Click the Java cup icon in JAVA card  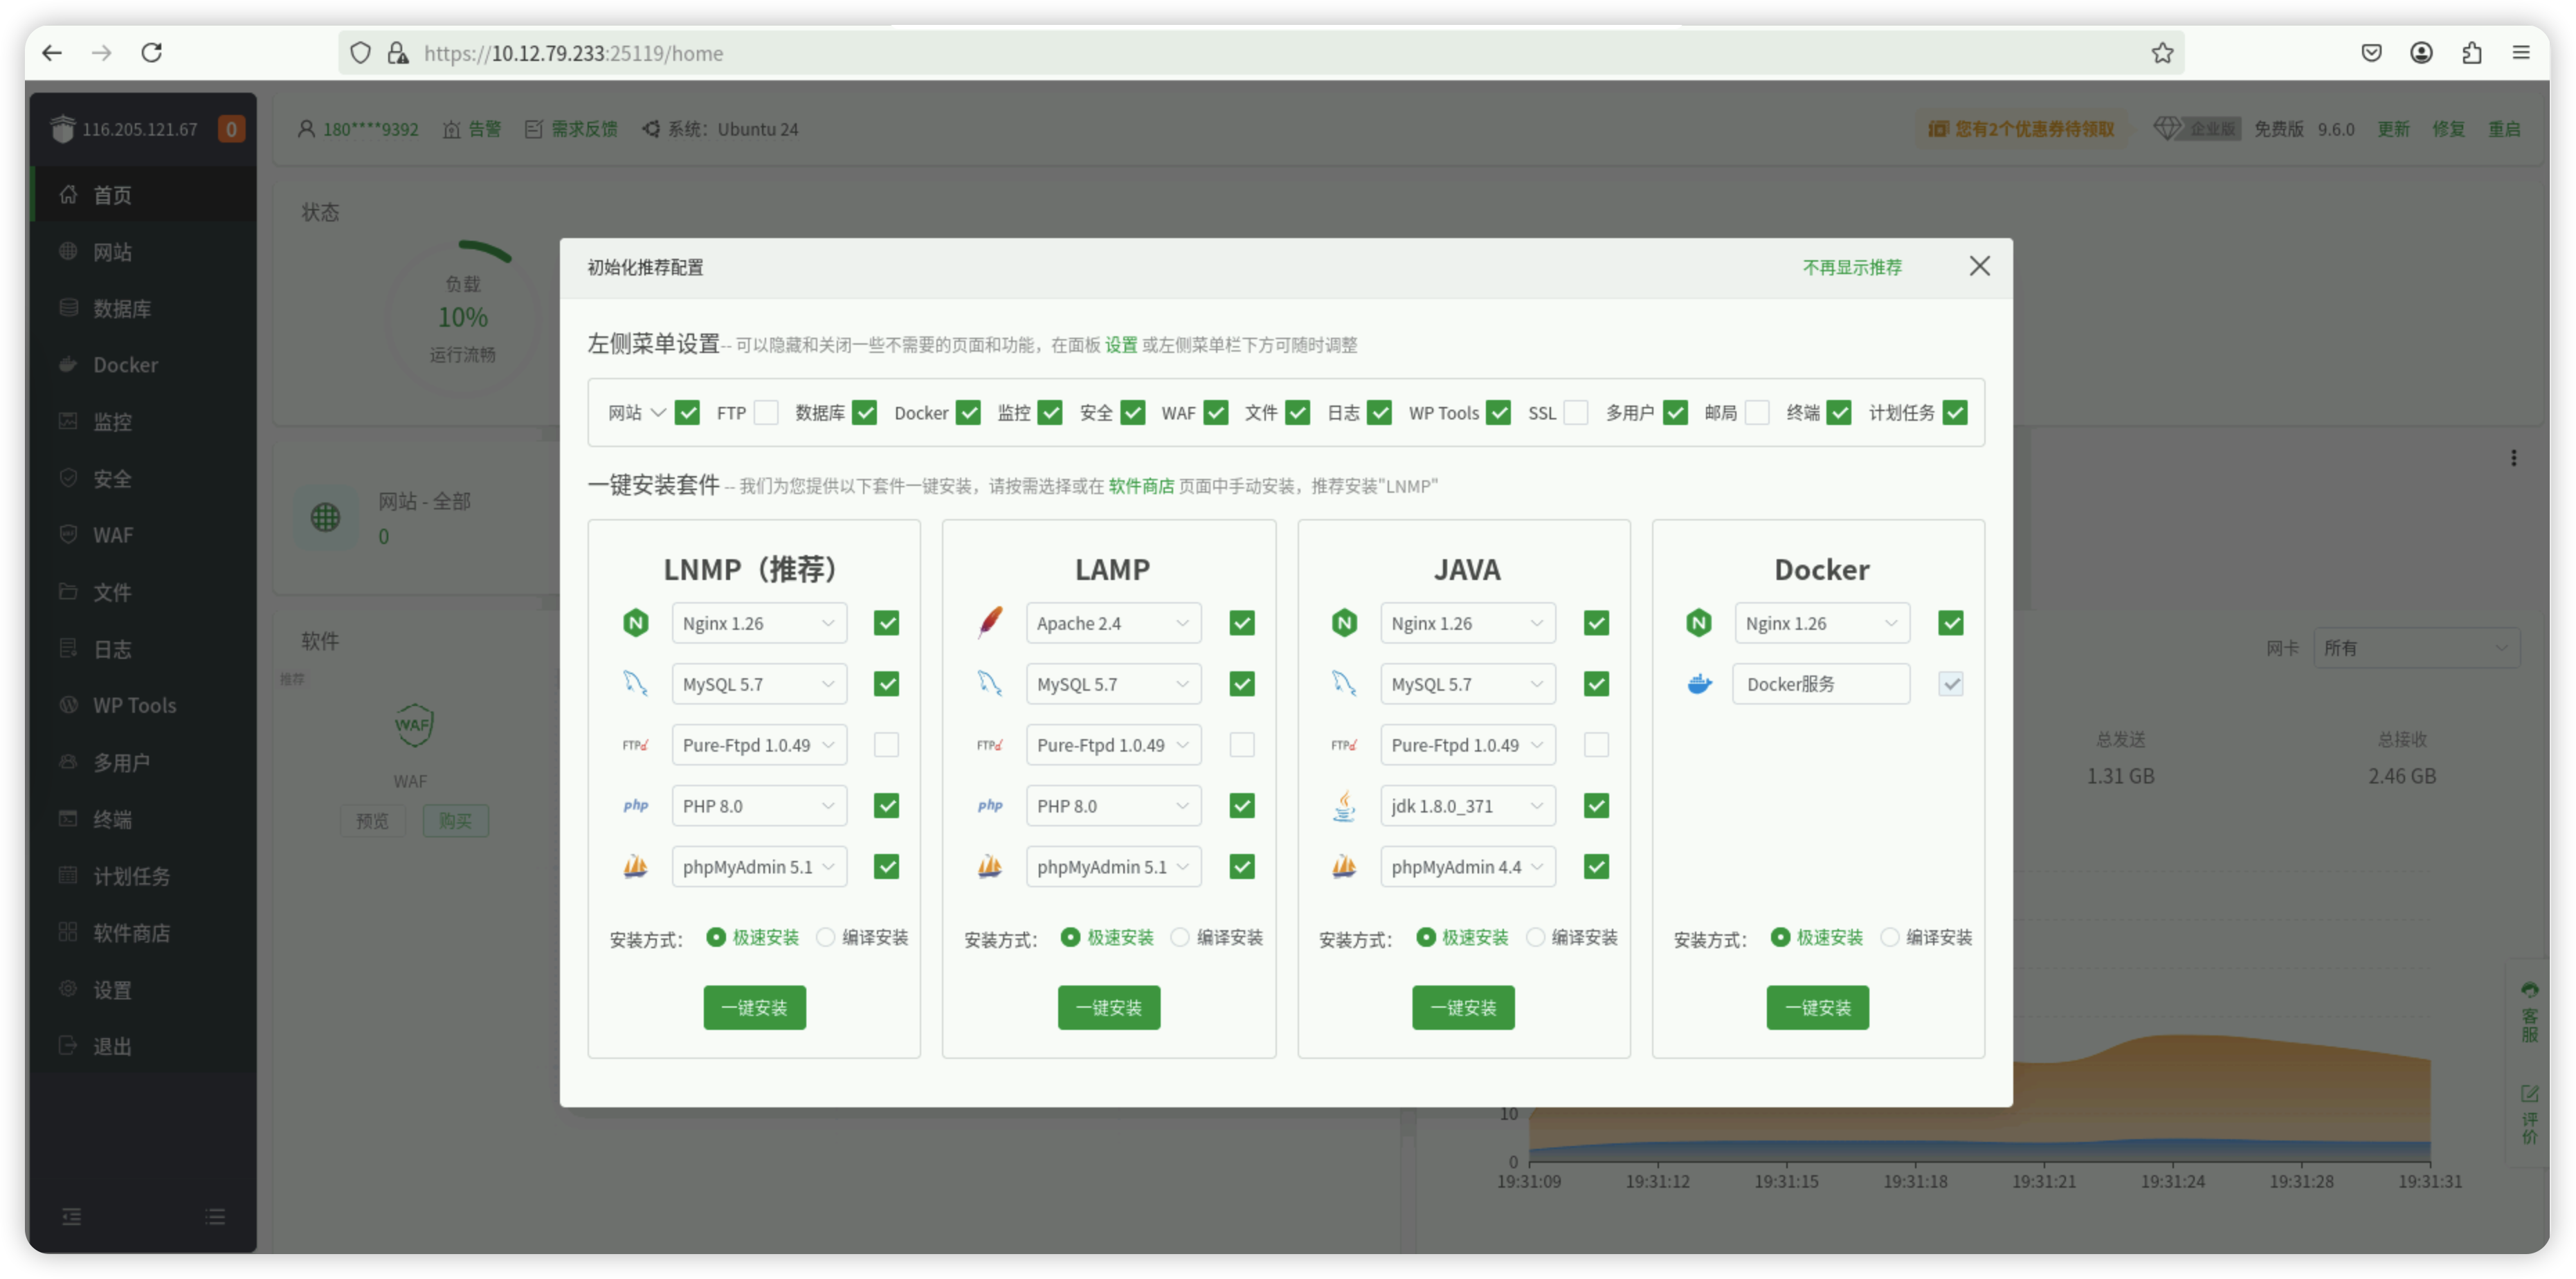(1344, 806)
